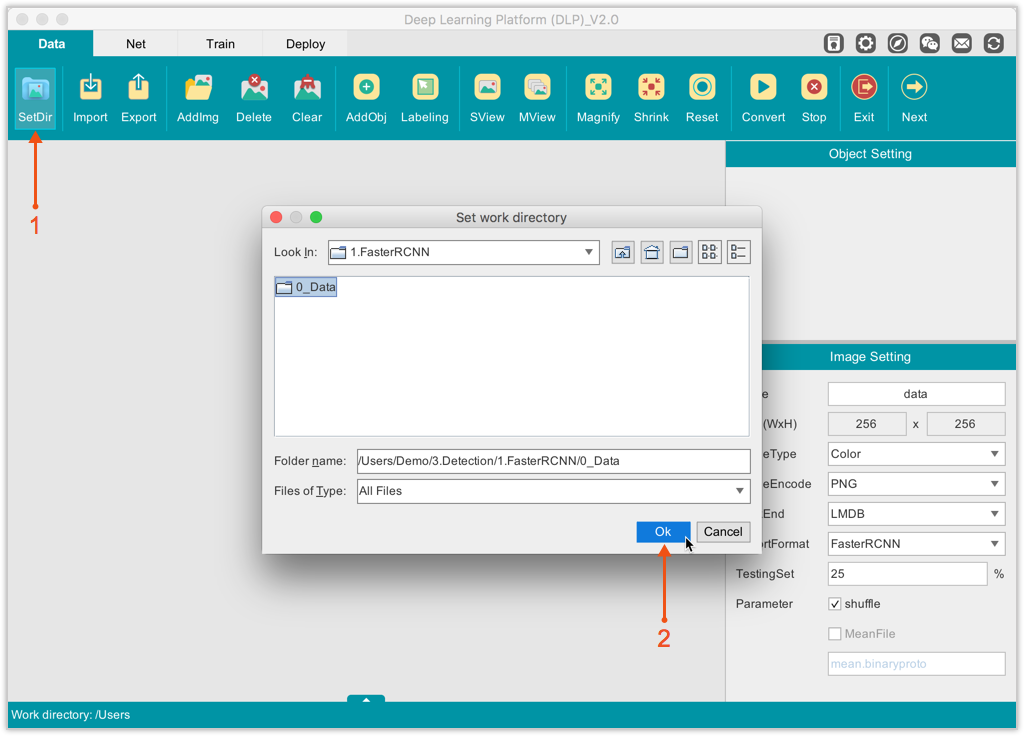Screen dimensions: 1024x736
Task: Open the Files of Type dropdown
Action: coord(740,491)
